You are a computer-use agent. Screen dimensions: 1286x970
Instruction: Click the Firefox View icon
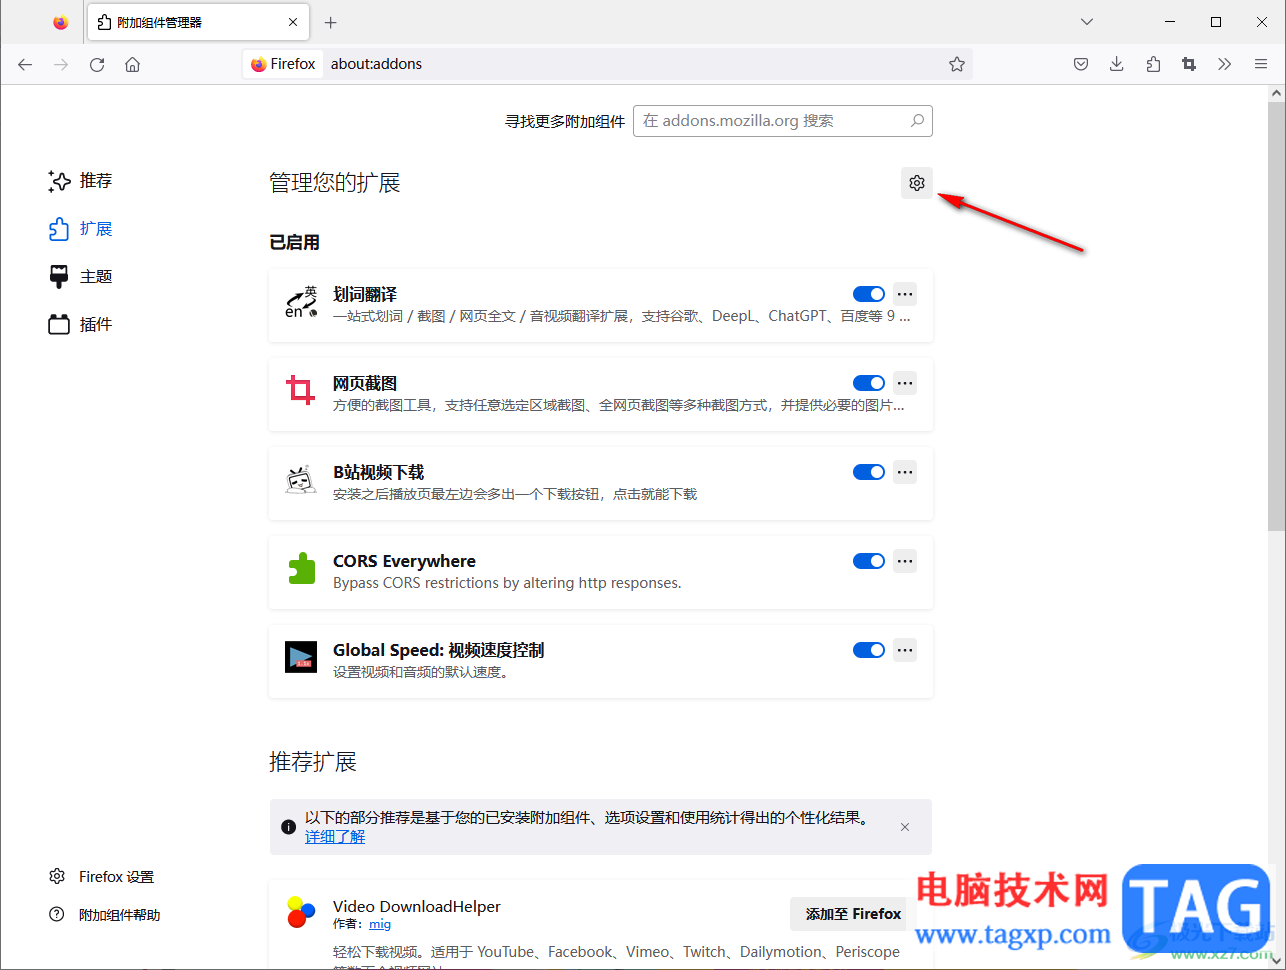[61, 22]
